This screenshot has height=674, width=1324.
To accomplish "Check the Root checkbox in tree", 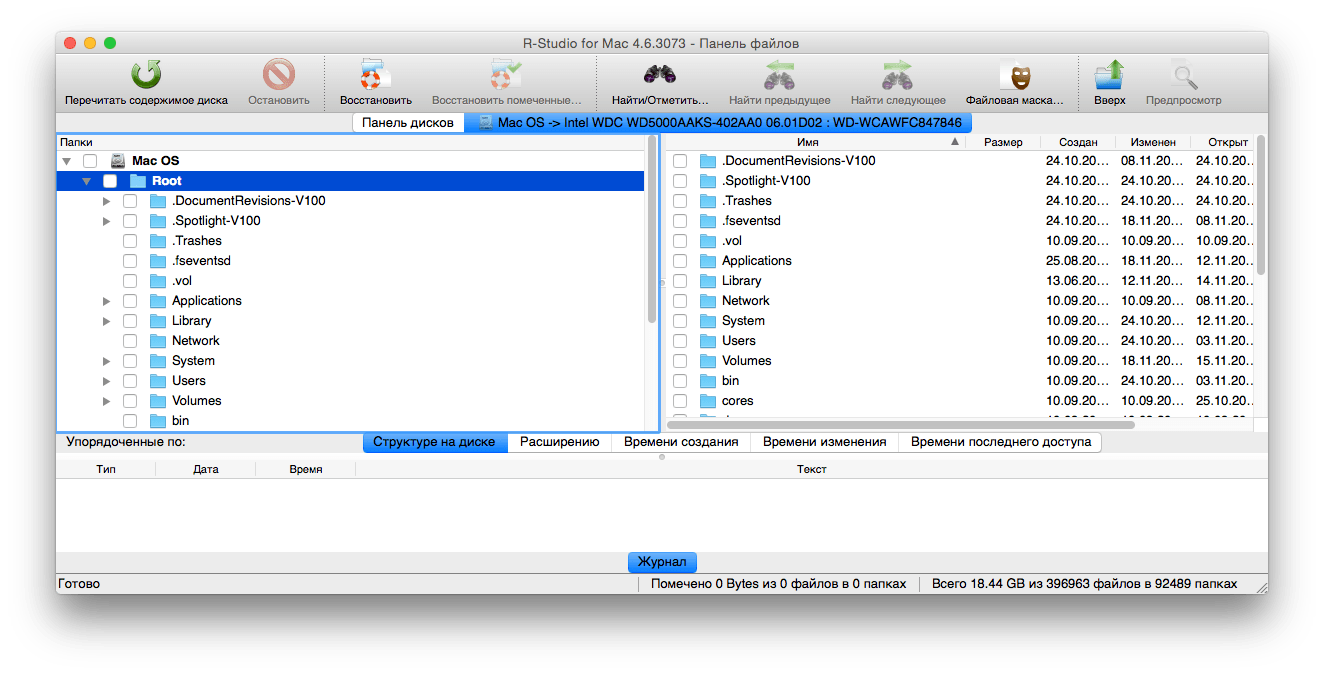I will (110, 181).
